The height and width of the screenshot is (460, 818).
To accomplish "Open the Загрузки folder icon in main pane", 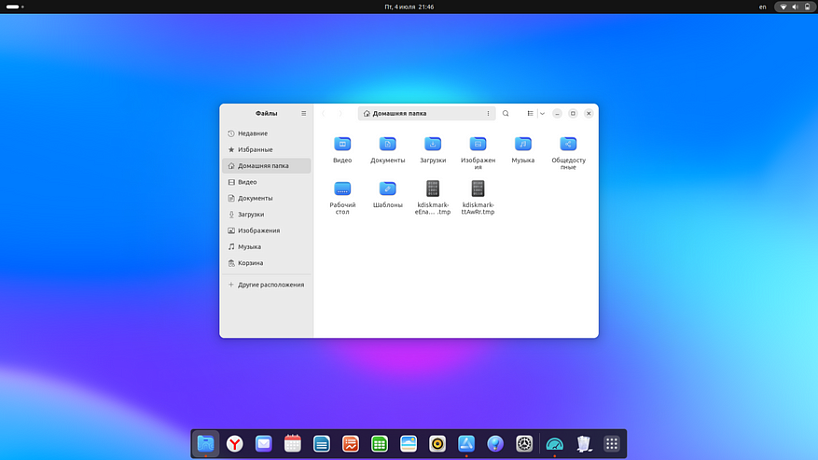I will point(432,144).
